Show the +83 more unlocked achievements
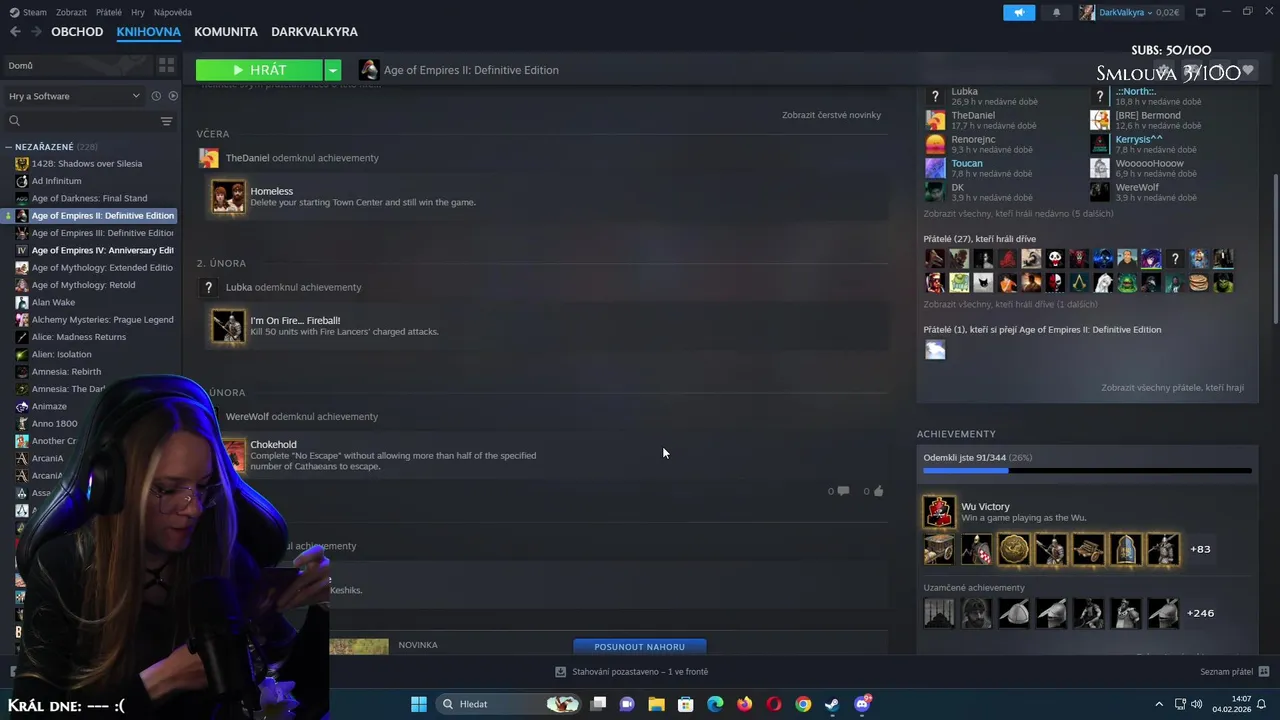The width and height of the screenshot is (1280, 720). coord(1200,549)
